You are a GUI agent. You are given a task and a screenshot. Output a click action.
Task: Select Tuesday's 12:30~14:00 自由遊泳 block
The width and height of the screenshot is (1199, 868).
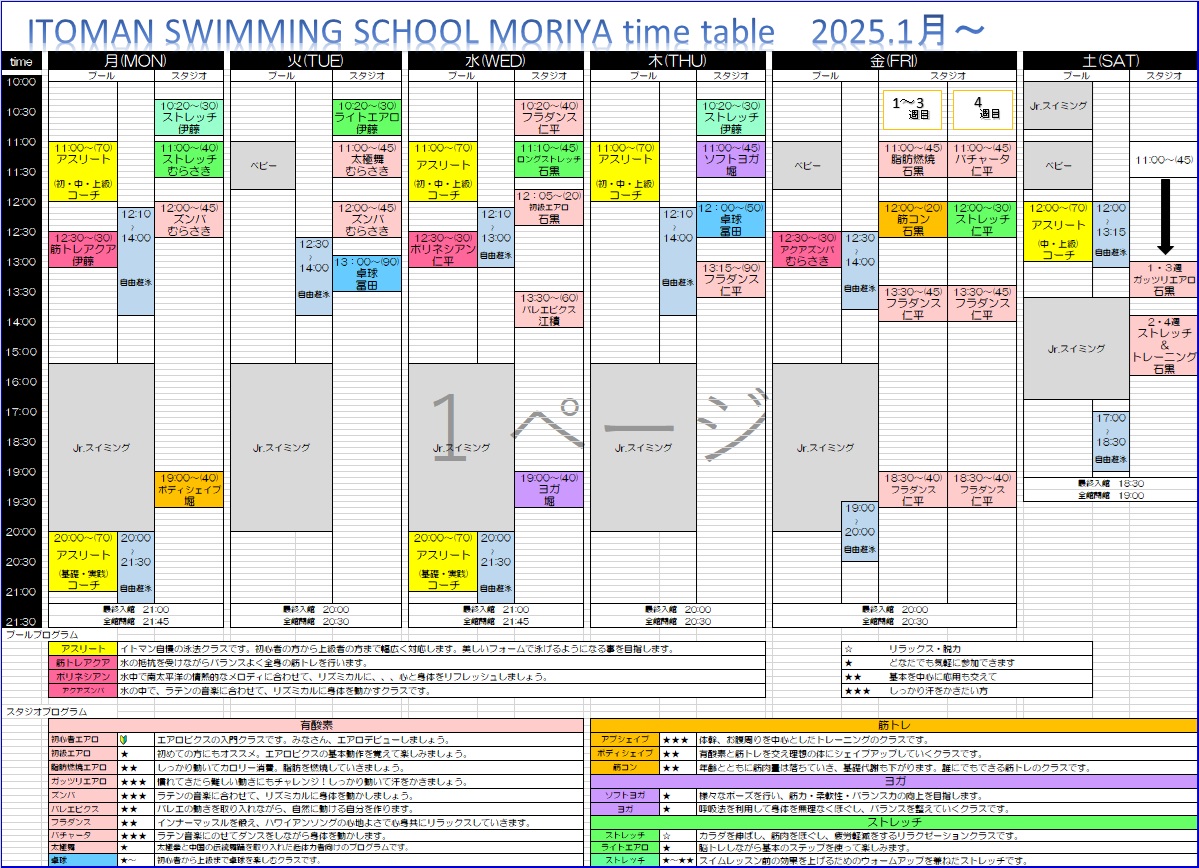tap(314, 276)
